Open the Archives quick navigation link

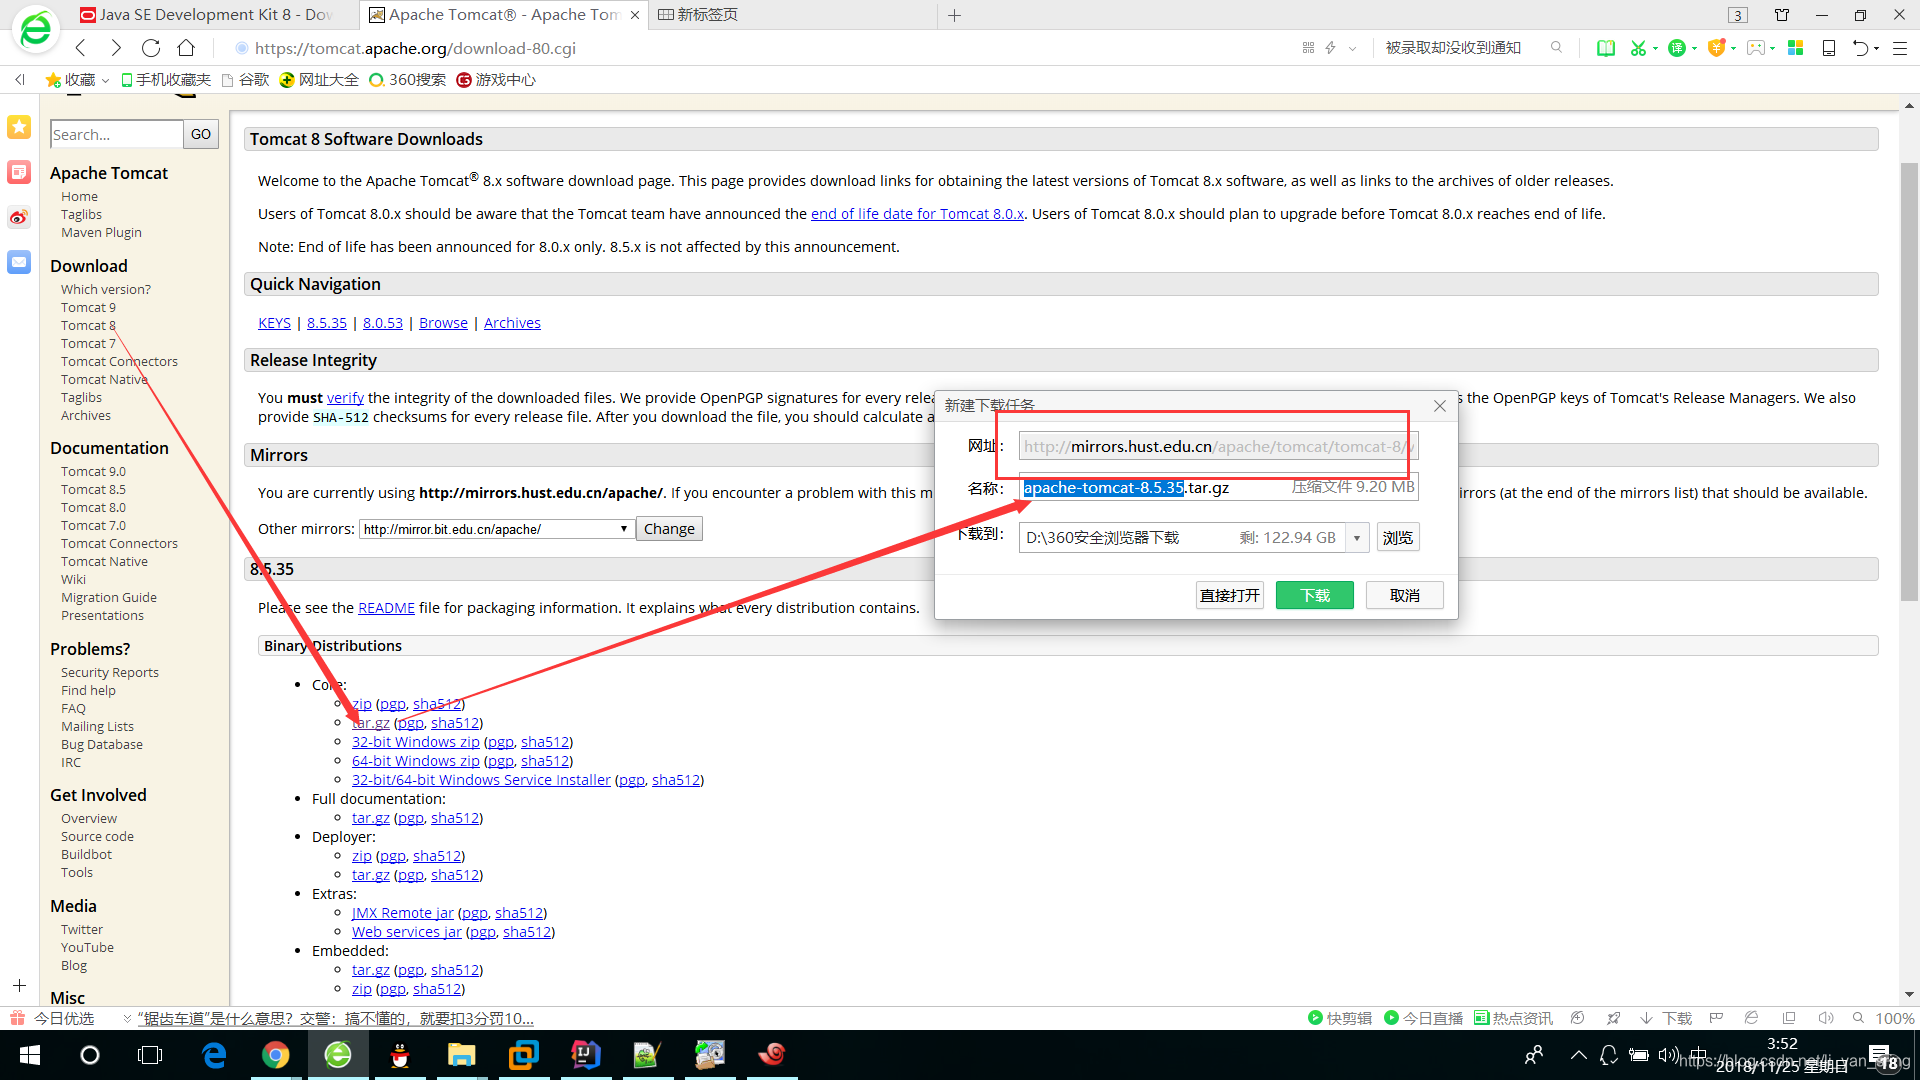click(x=512, y=323)
